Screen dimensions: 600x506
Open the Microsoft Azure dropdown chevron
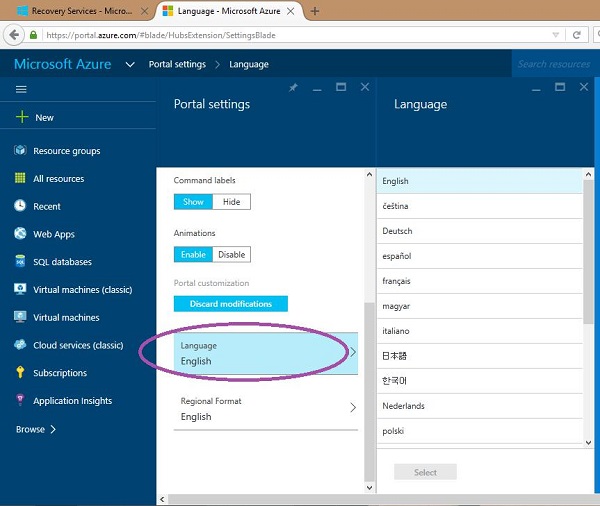pos(130,64)
